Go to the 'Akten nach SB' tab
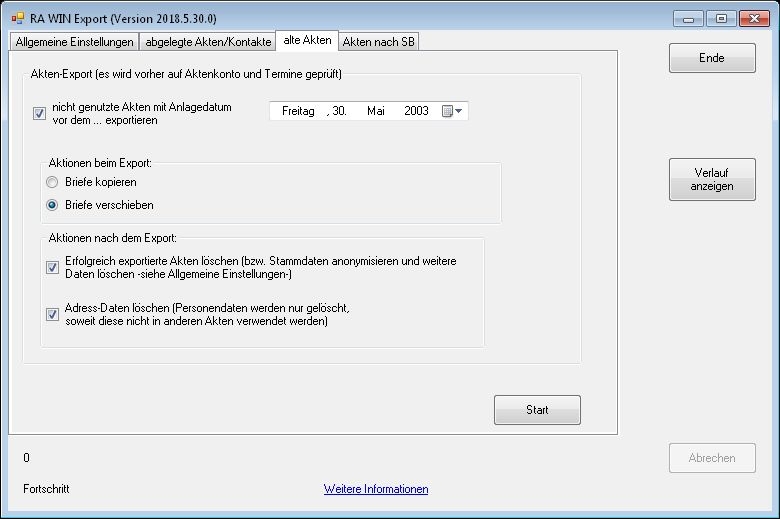 pyautogui.click(x=379, y=42)
